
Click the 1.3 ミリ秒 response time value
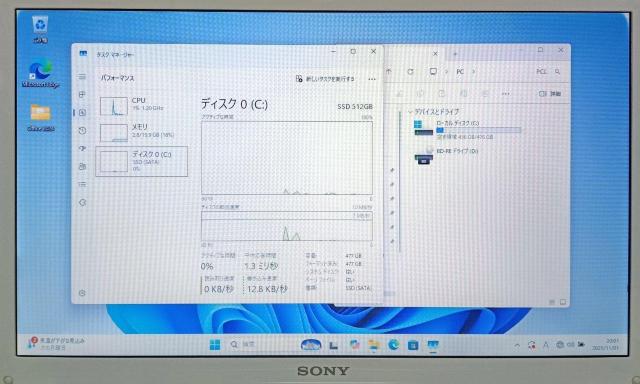point(261,266)
